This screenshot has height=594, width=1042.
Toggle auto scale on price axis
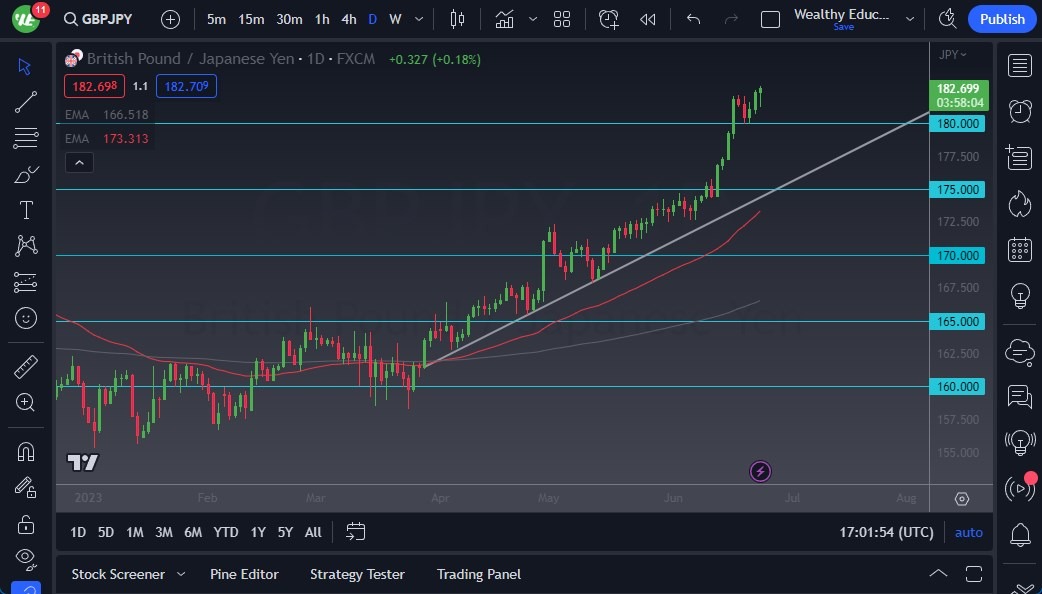coord(968,532)
